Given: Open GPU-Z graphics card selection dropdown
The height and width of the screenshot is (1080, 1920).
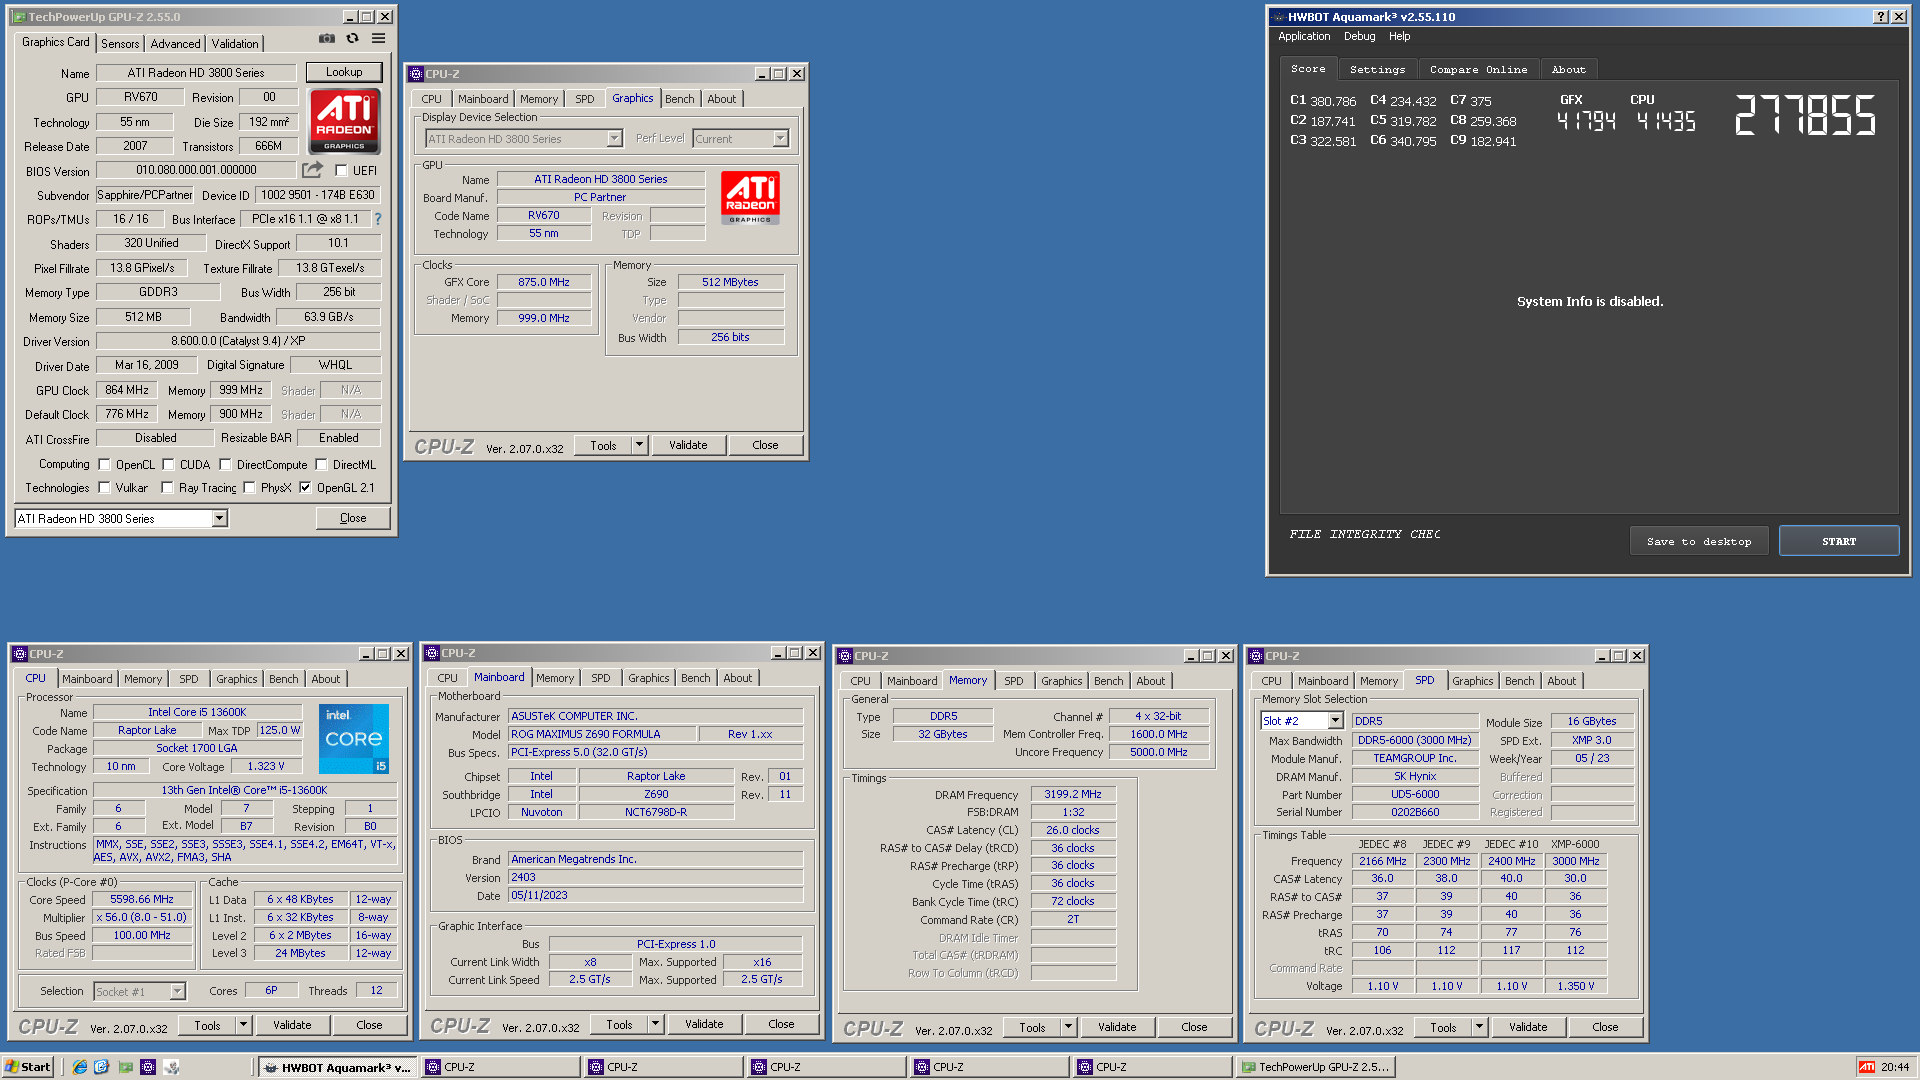Looking at the screenshot, I should (220, 518).
